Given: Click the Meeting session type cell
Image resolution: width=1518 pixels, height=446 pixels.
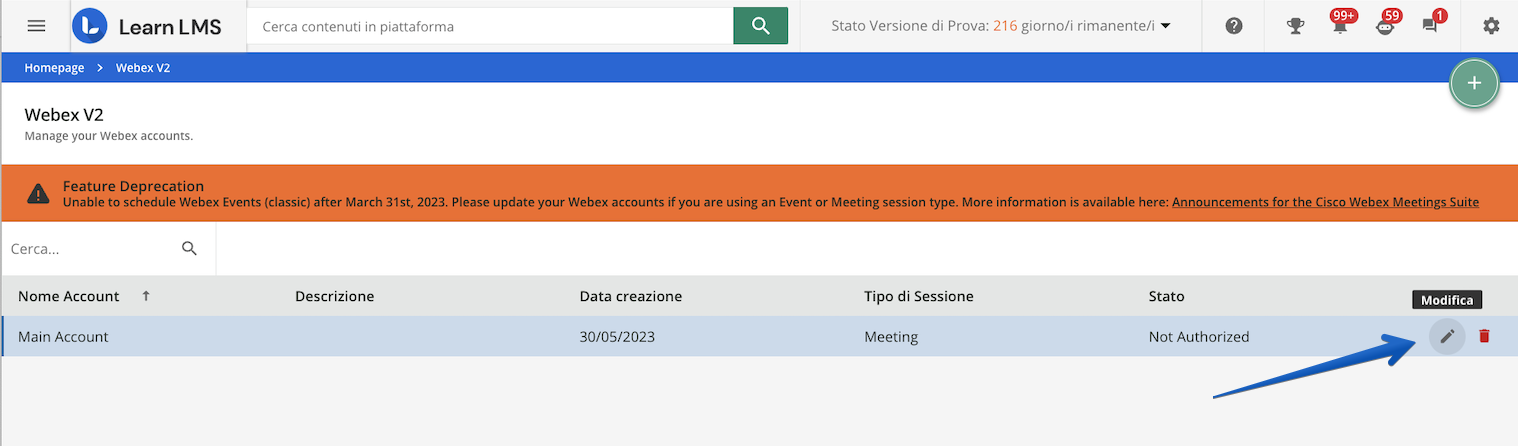Looking at the screenshot, I should point(891,337).
